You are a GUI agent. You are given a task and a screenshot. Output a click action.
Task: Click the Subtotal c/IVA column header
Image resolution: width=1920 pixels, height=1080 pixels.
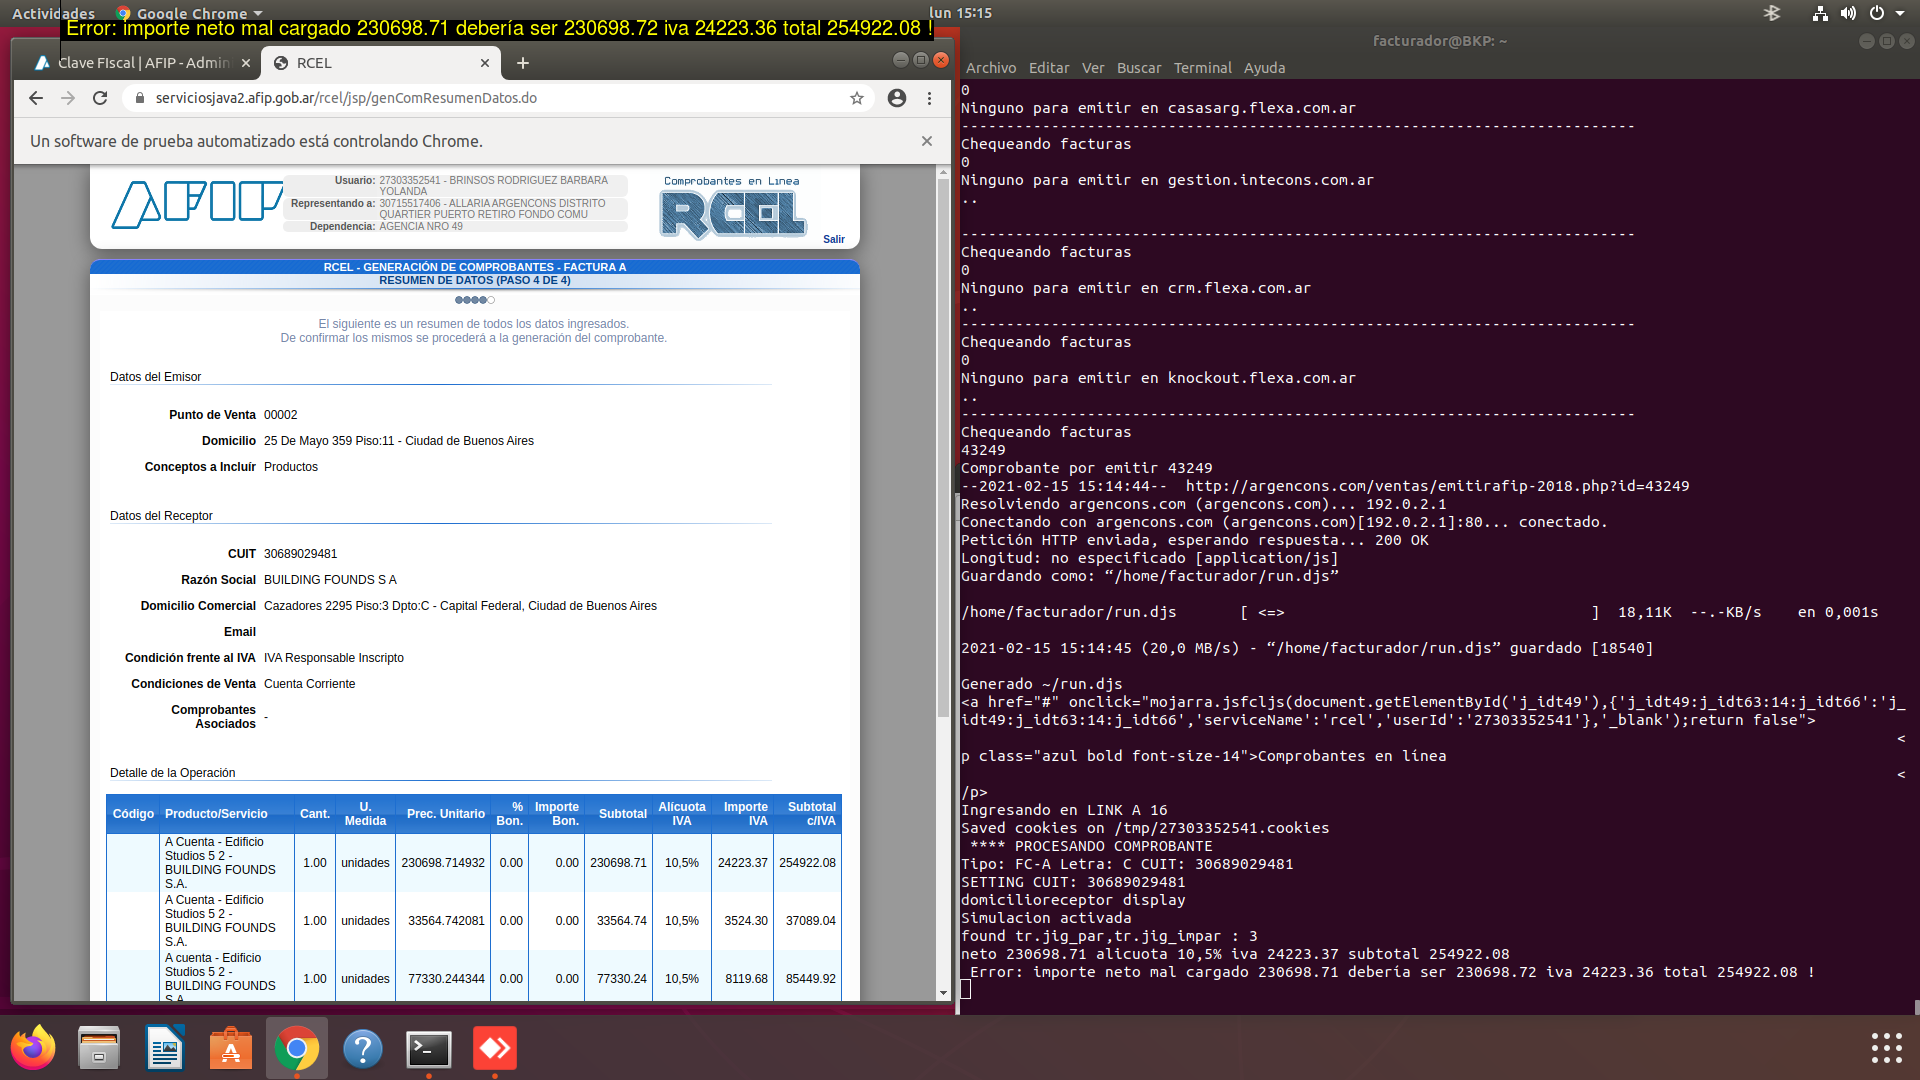[x=808, y=814]
